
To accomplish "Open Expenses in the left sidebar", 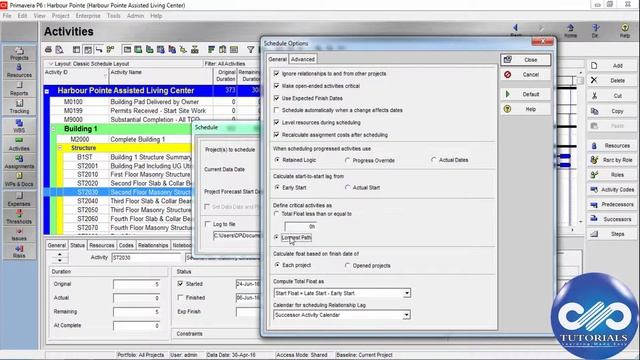I will (x=19, y=199).
